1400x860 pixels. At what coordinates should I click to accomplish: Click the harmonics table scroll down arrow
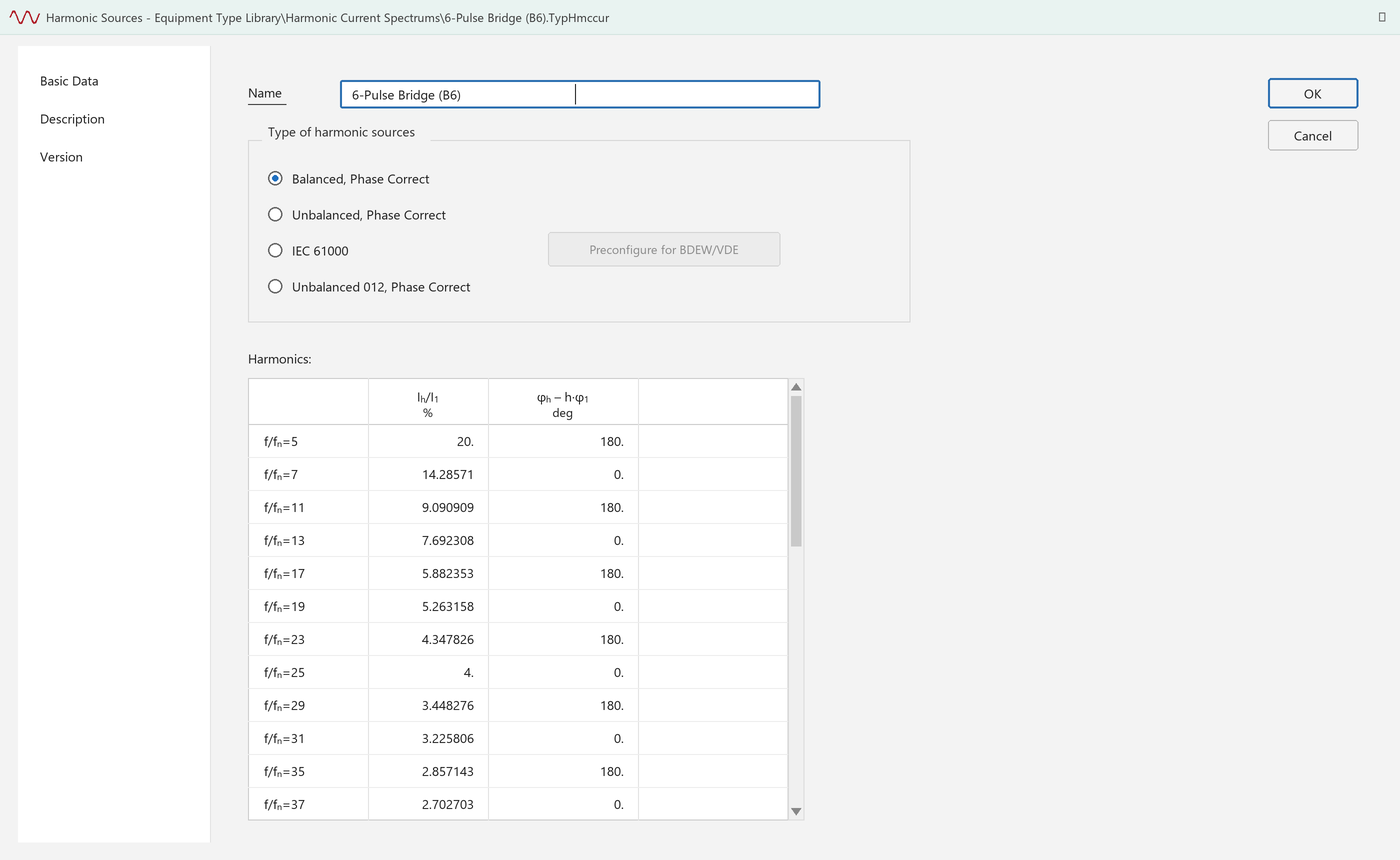click(x=796, y=811)
